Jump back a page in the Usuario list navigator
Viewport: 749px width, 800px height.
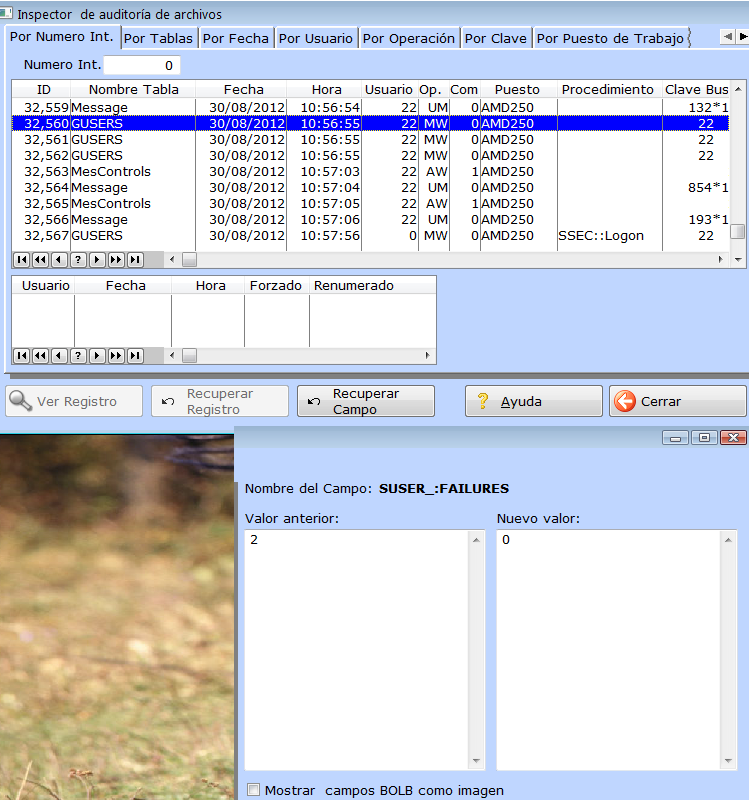(40, 356)
